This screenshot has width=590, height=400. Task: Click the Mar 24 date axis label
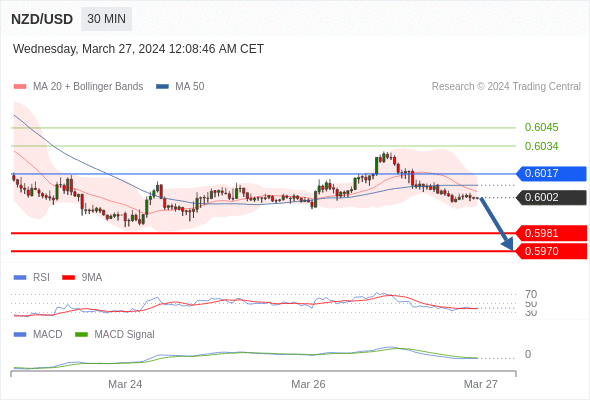125,384
